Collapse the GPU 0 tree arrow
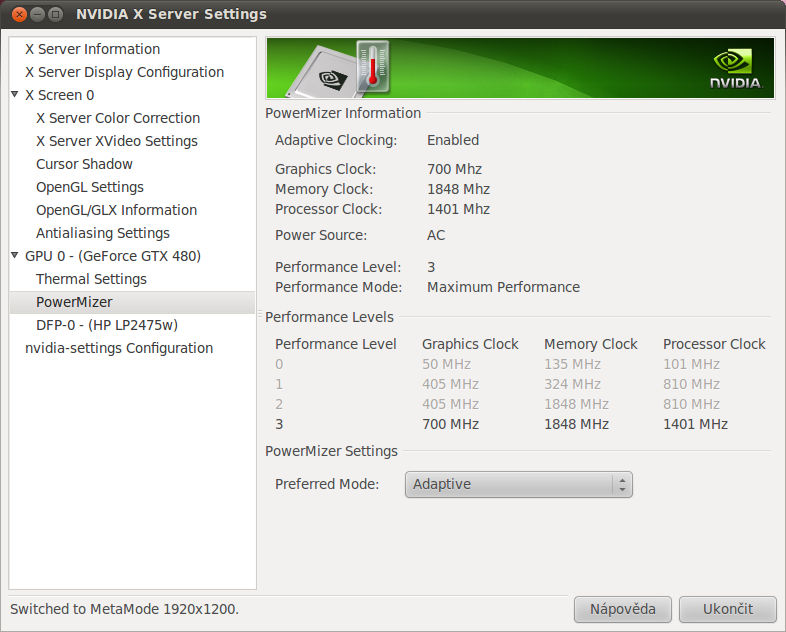The image size is (786, 632). [15, 255]
